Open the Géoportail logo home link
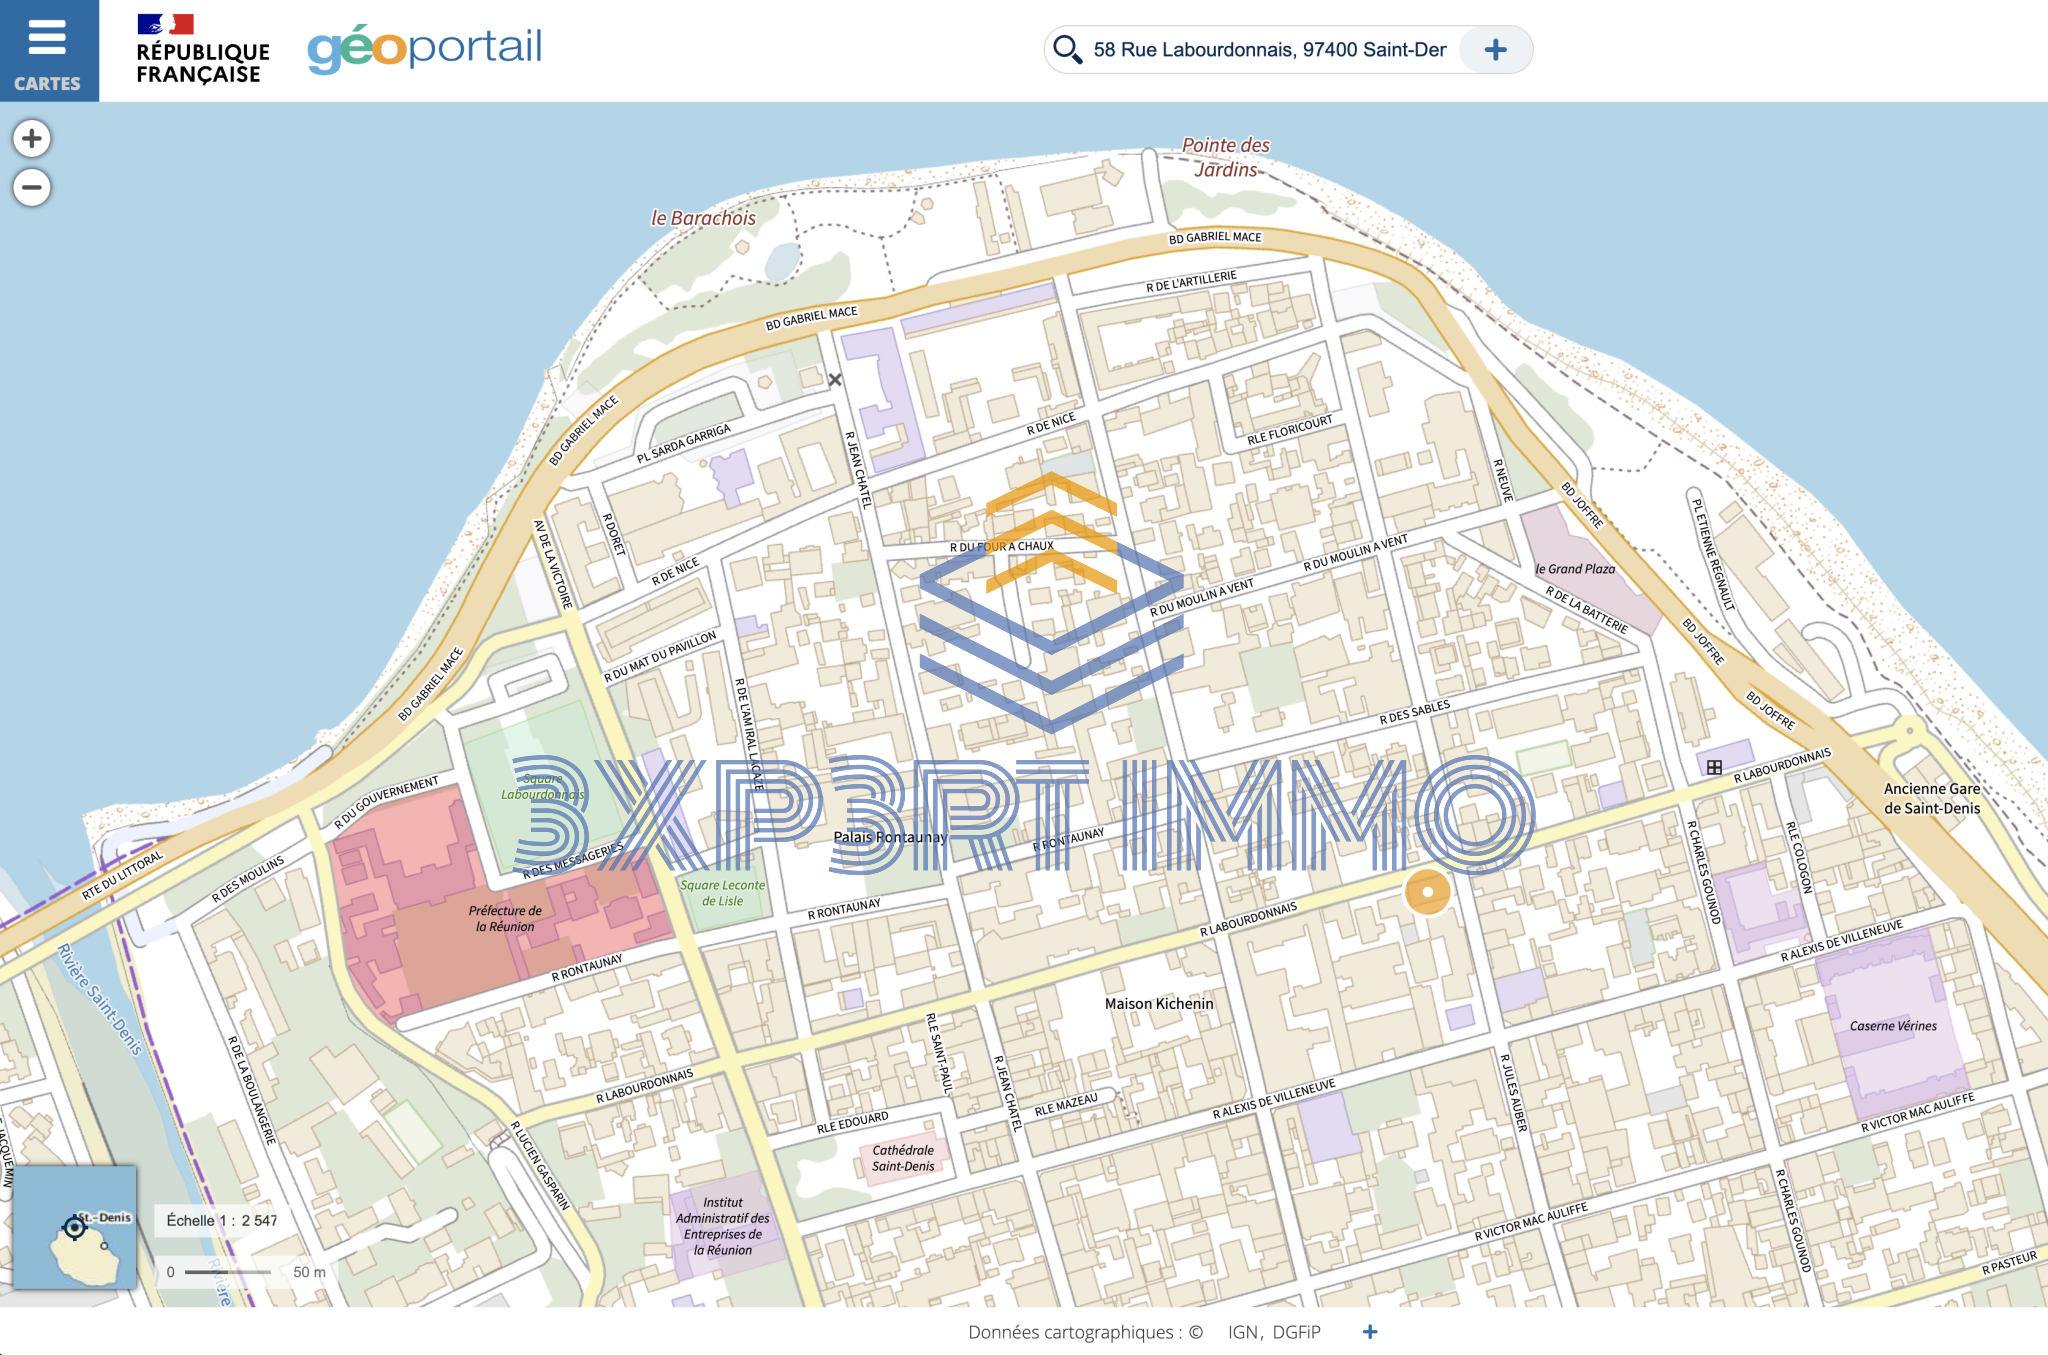This screenshot has height=1355, width=2048. pos(424,48)
